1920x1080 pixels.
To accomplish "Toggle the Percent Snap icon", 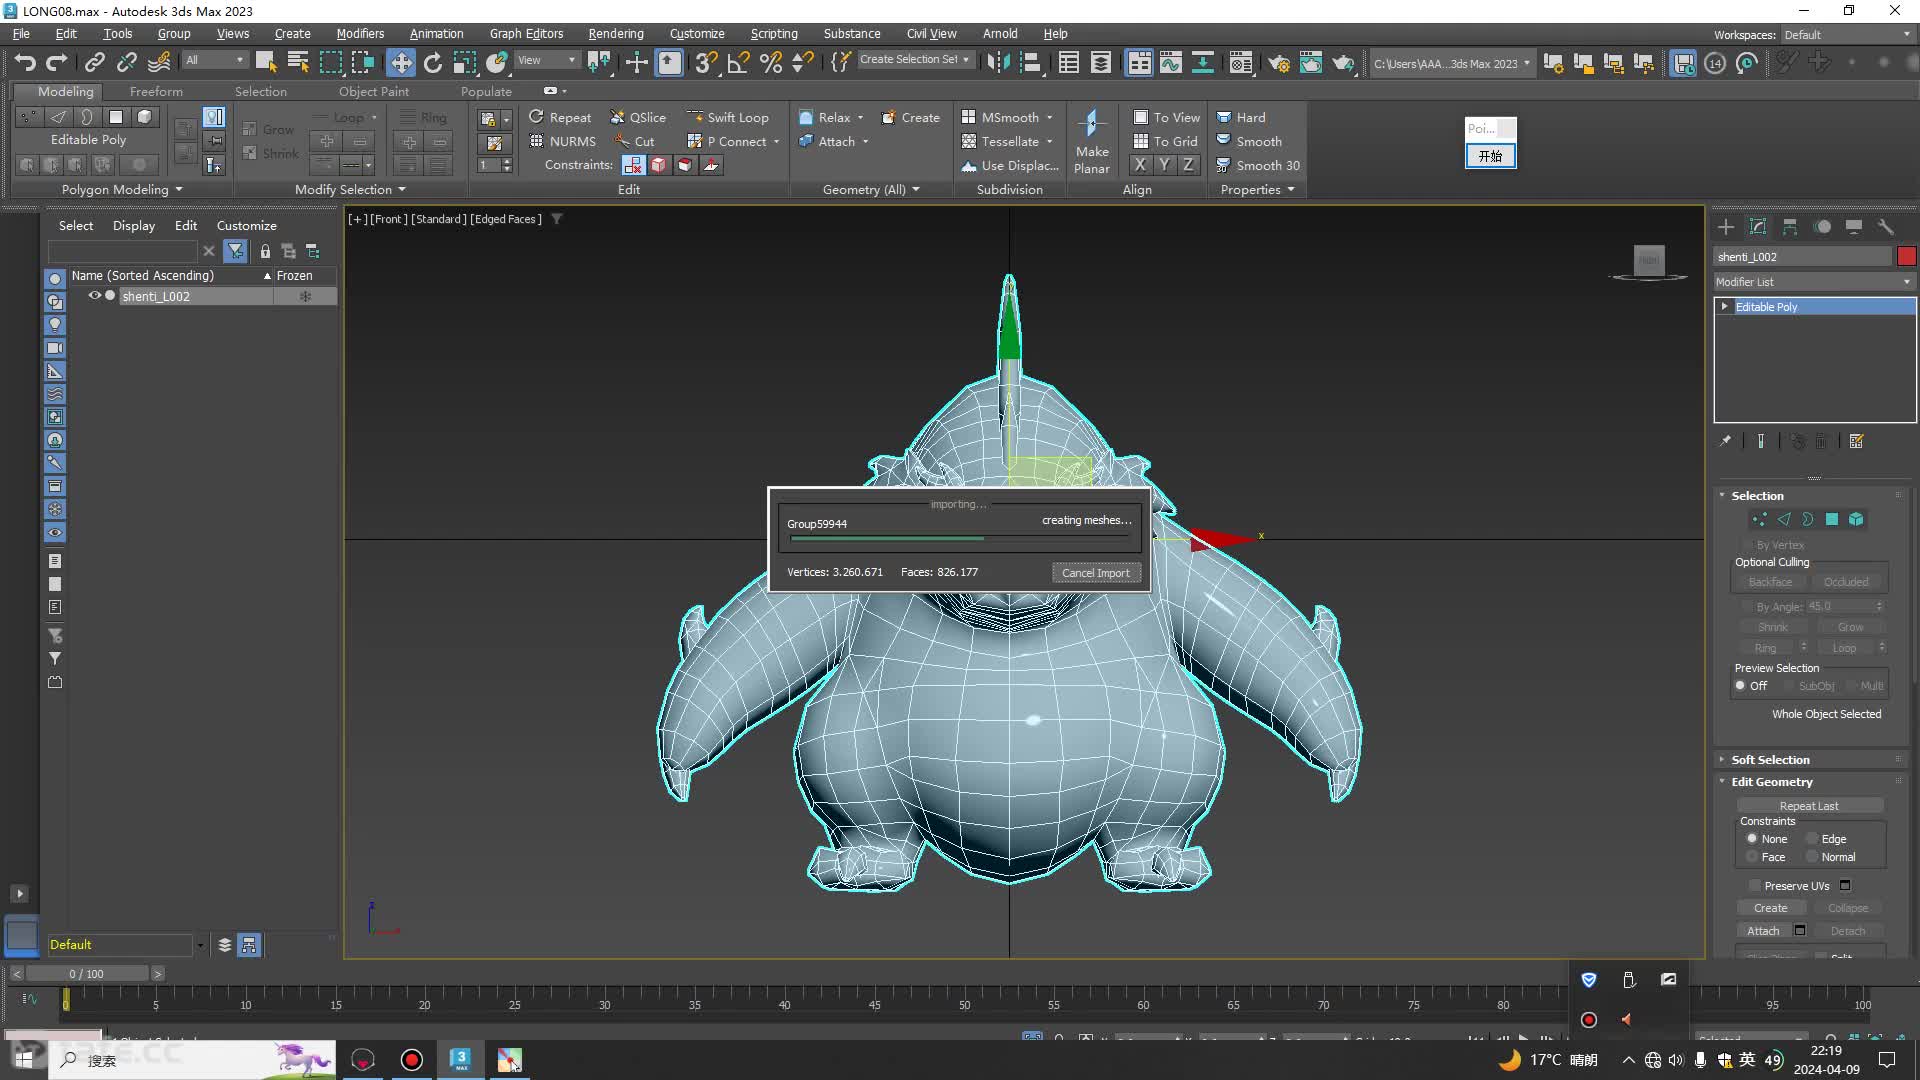I will pyautogui.click(x=770, y=63).
